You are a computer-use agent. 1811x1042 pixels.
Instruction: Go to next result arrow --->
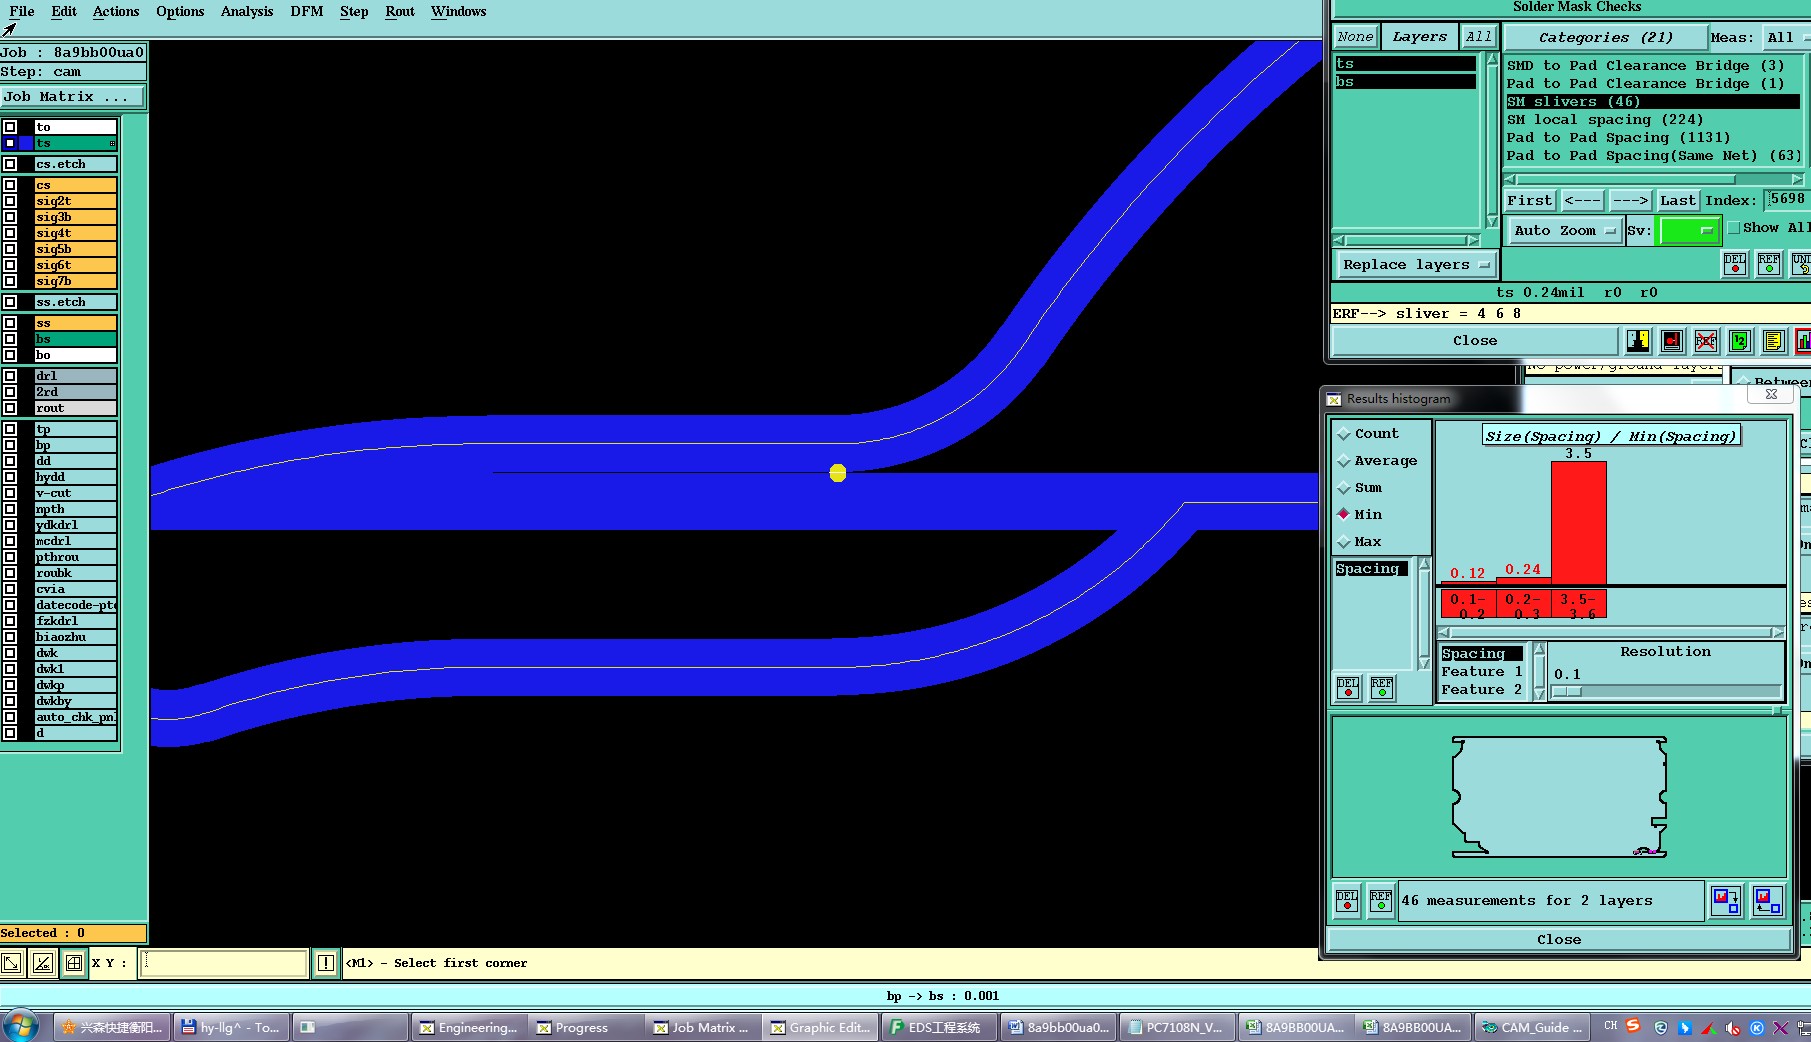coord(1630,200)
